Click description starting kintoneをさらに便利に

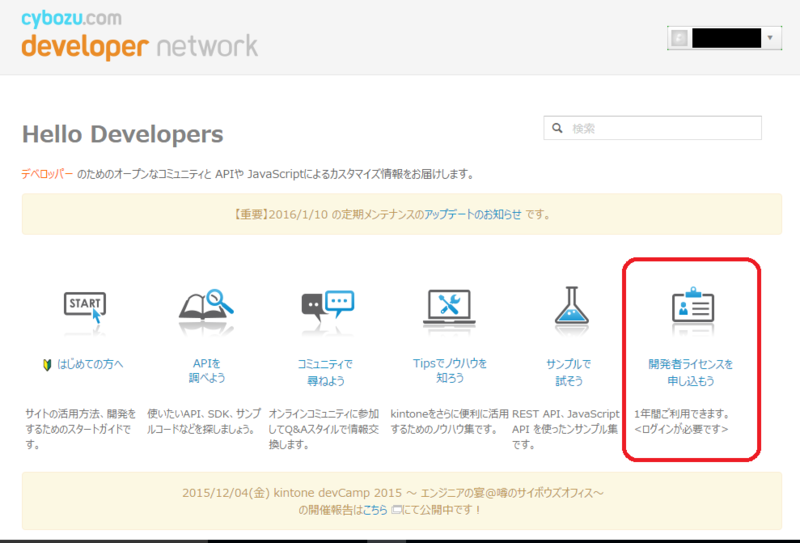coord(449,422)
